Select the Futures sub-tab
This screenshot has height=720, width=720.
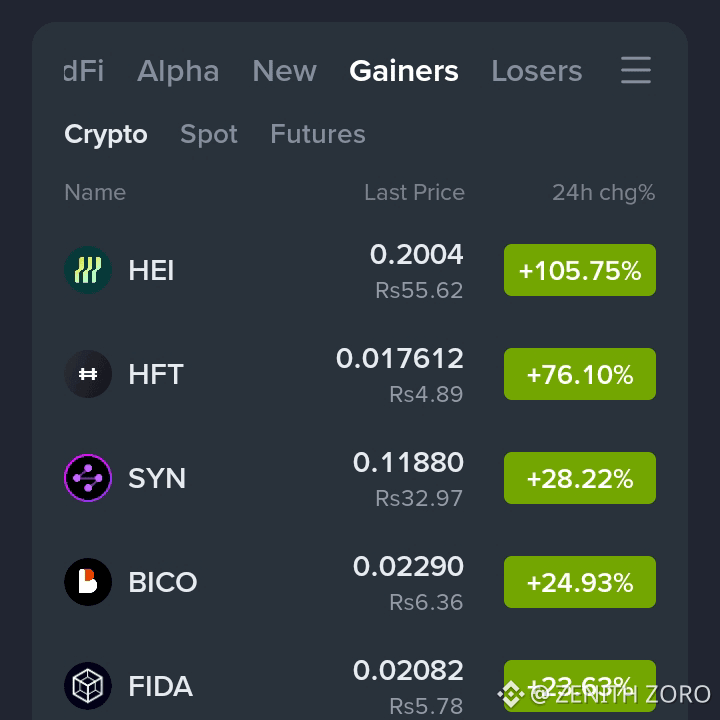(318, 134)
